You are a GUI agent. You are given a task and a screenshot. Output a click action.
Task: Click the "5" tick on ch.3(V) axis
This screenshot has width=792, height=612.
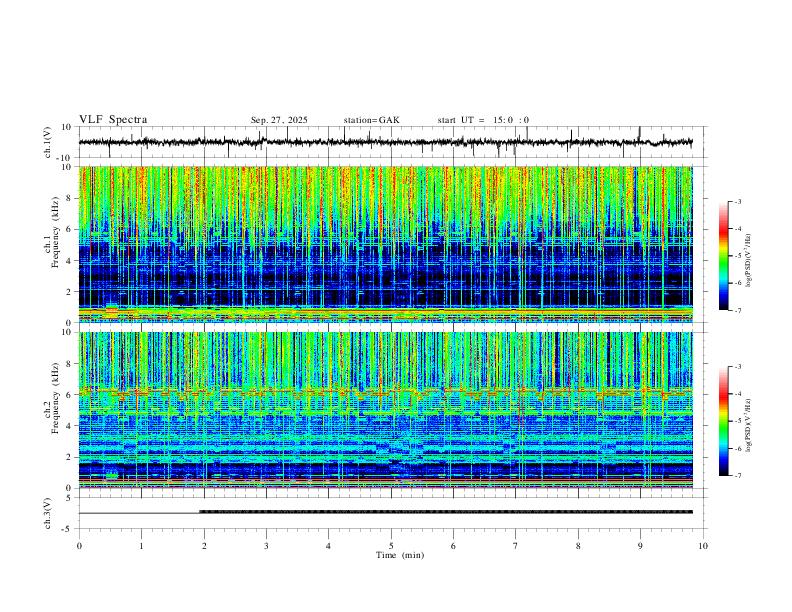tap(69, 497)
